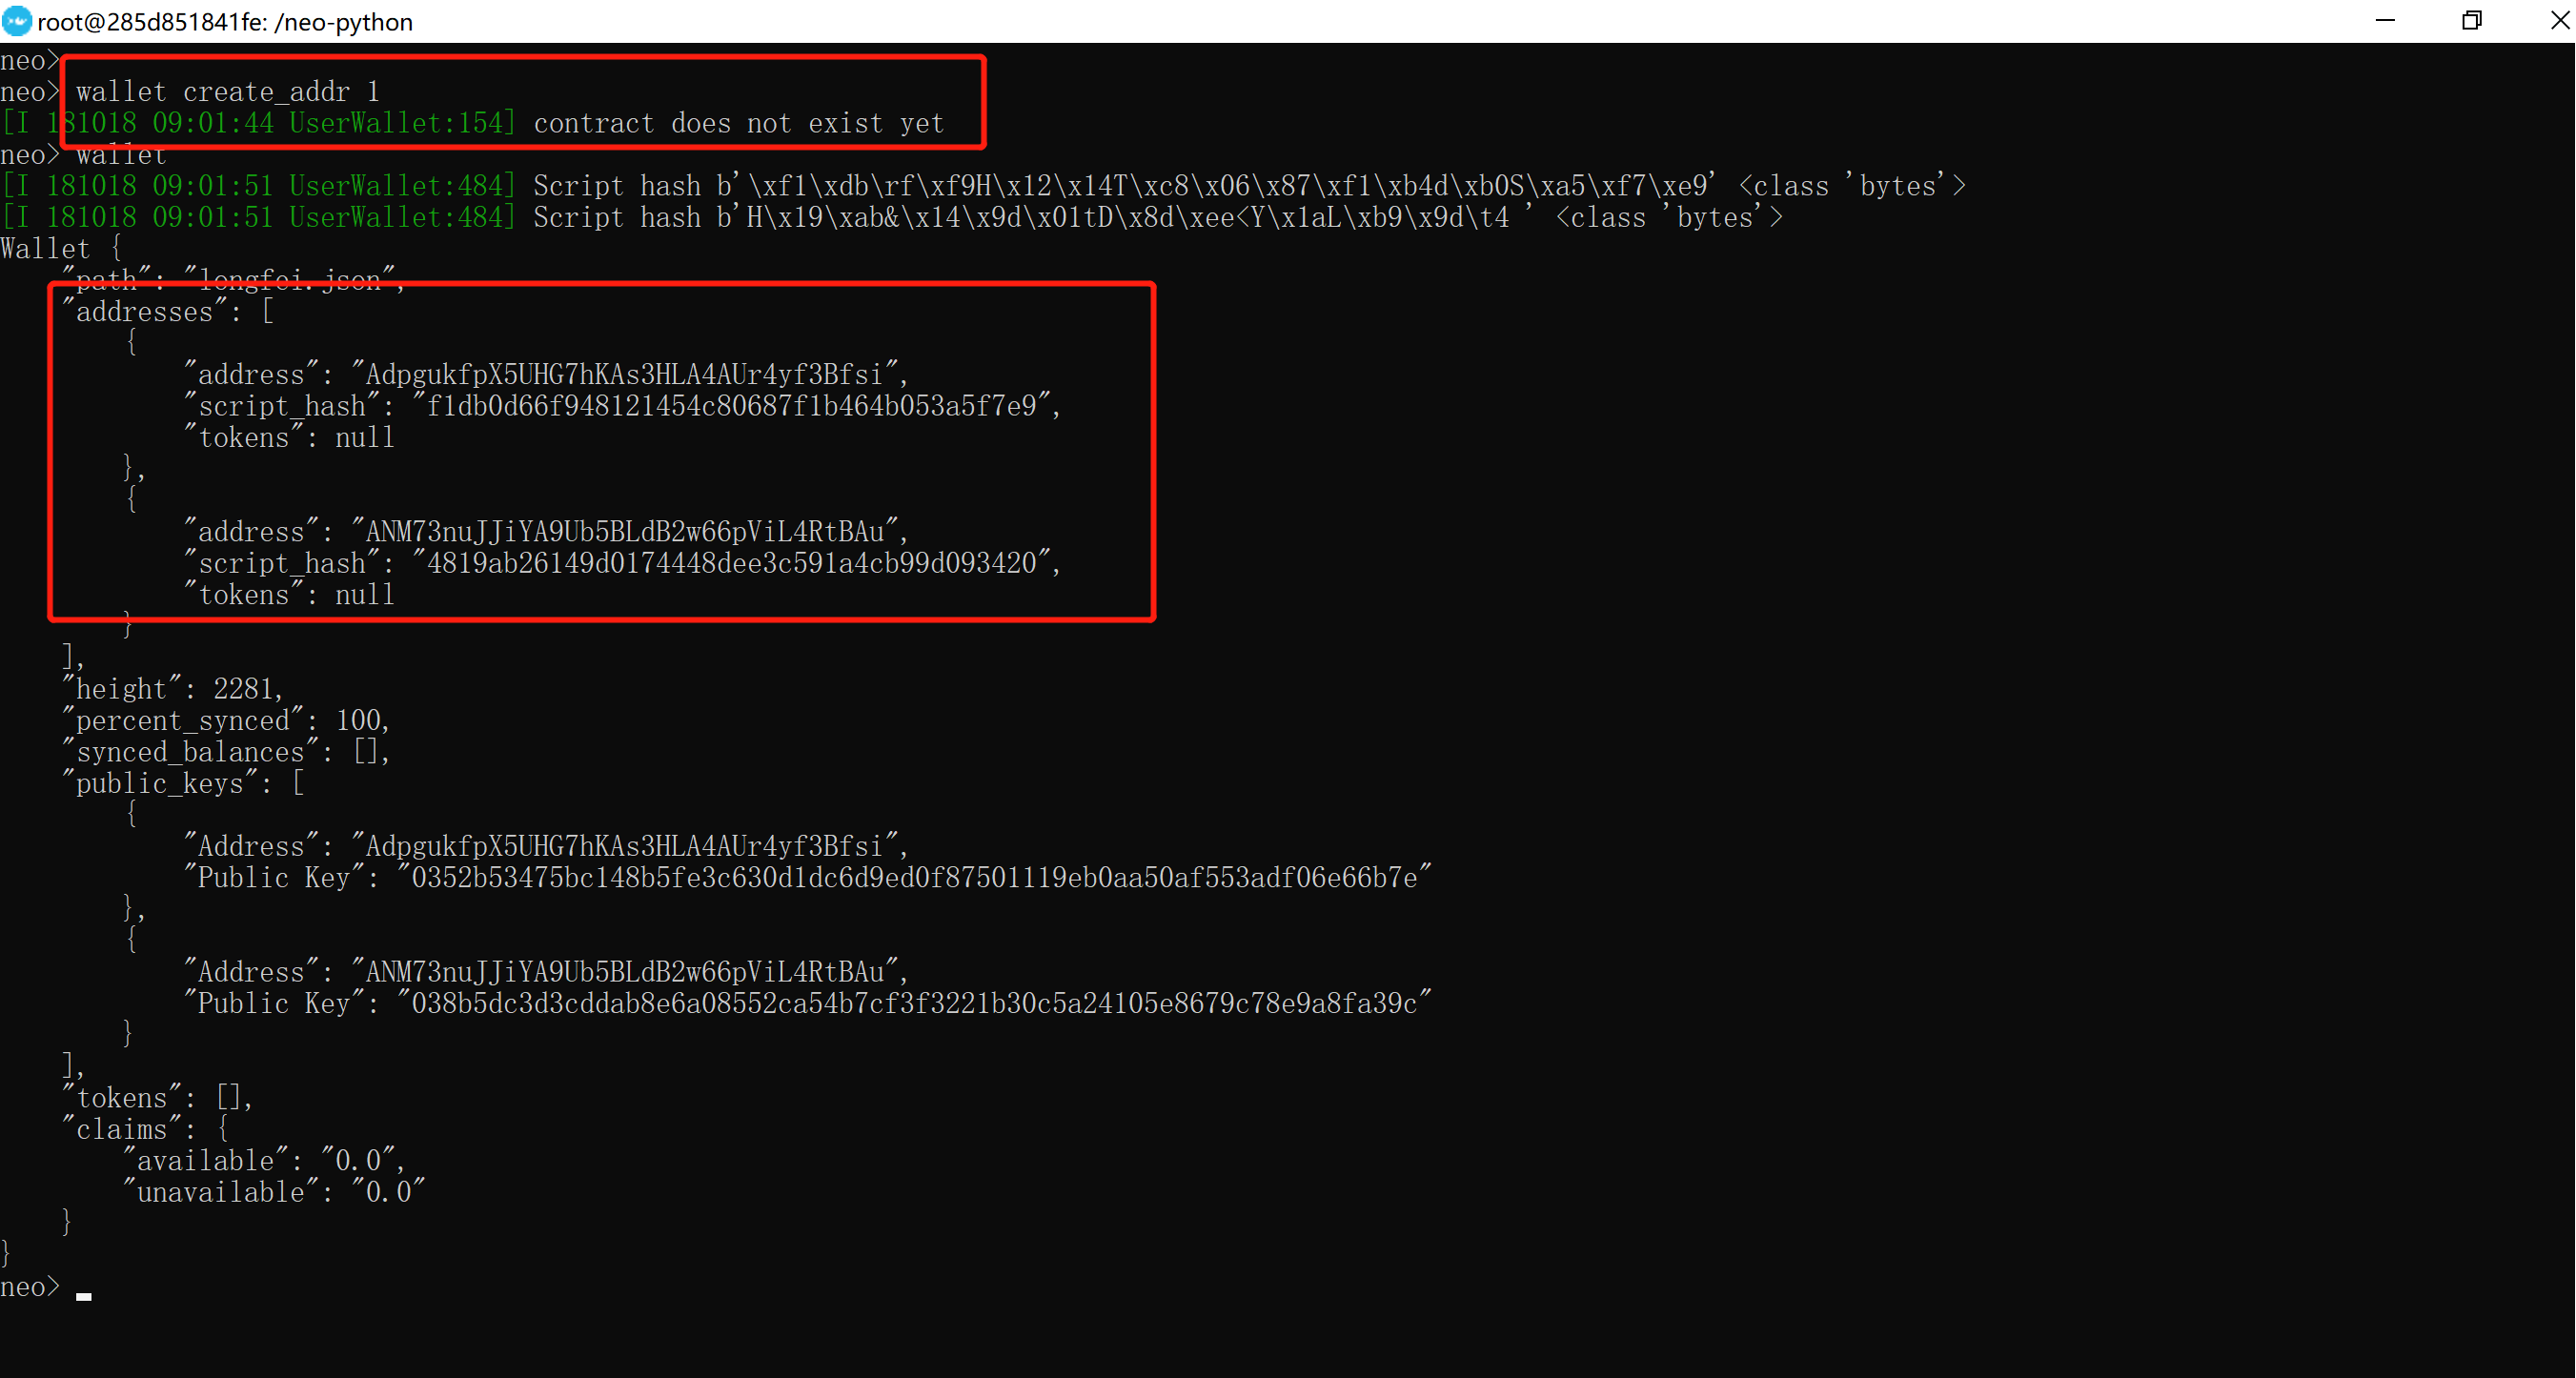This screenshot has height=1378, width=2576.
Task: Select the wallet create_addr 1 command text
Action: click(x=225, y=91)
